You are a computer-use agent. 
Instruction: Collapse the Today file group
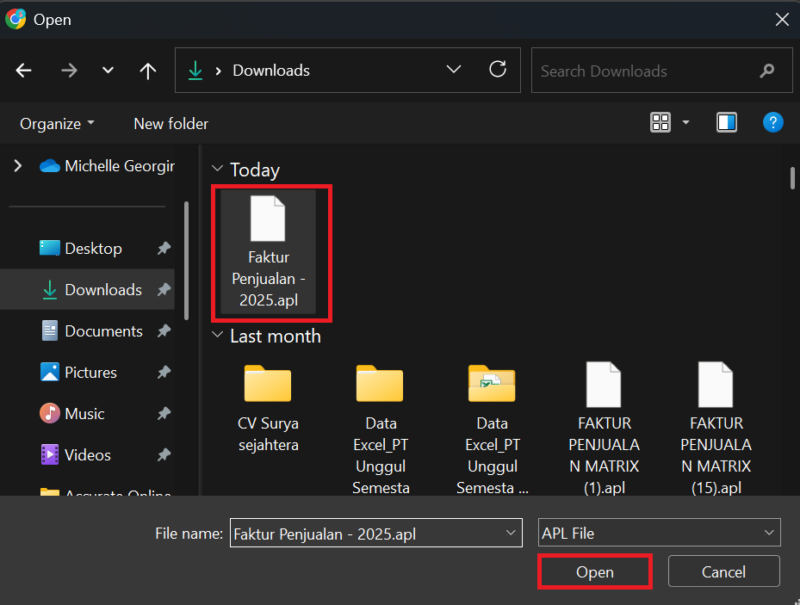tap(218, 170)
